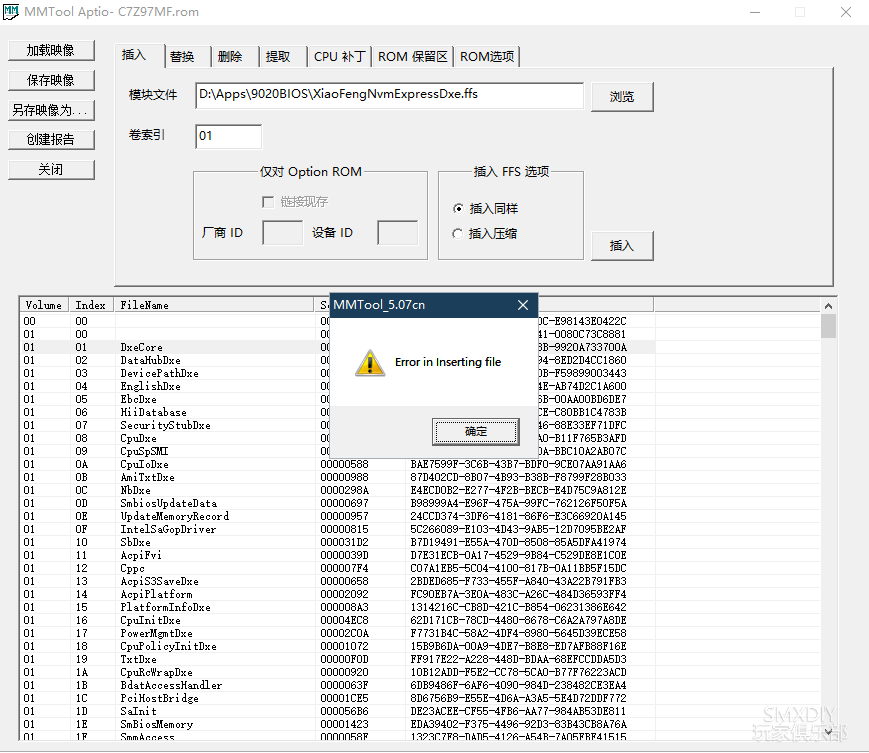Click the Volume column header
This screenshot has height=753, width=869.
point(44,305)
